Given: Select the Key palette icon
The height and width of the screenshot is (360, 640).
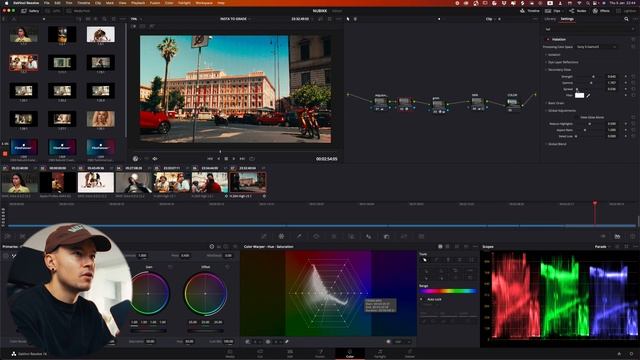Looking at the screenshot, I should point(387,236).
